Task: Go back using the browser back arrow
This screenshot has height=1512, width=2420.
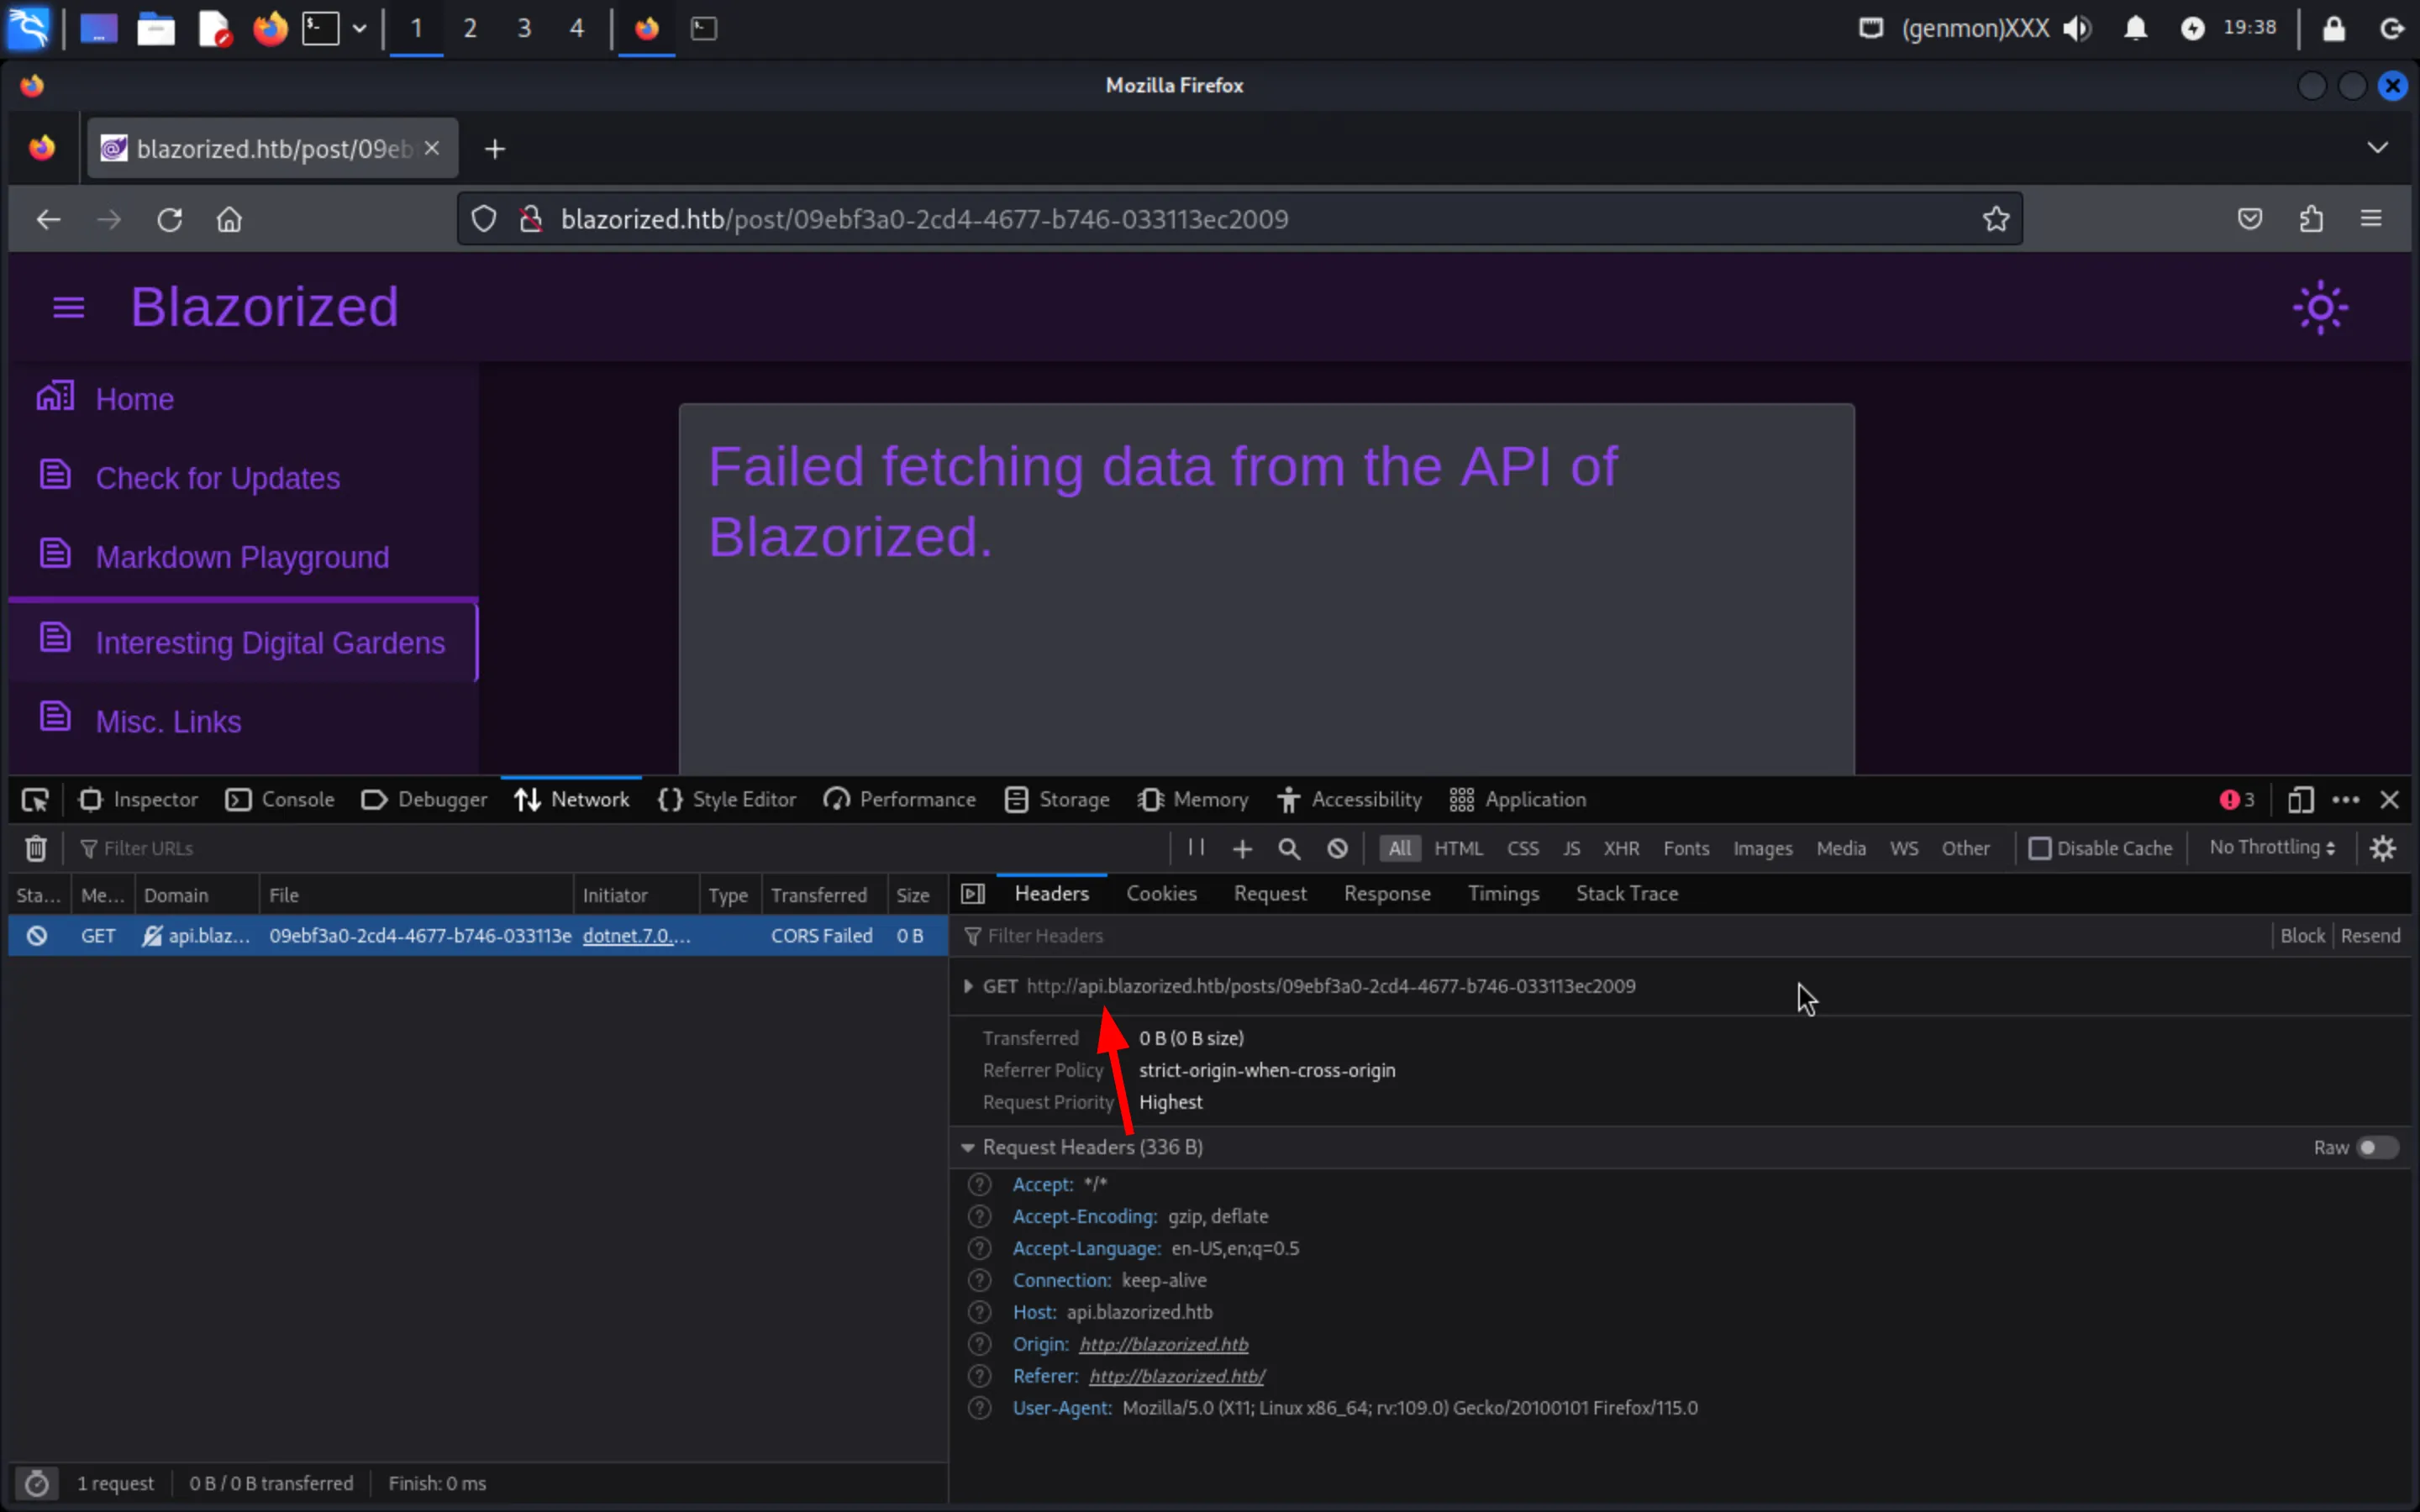Action: coord(48,219)
